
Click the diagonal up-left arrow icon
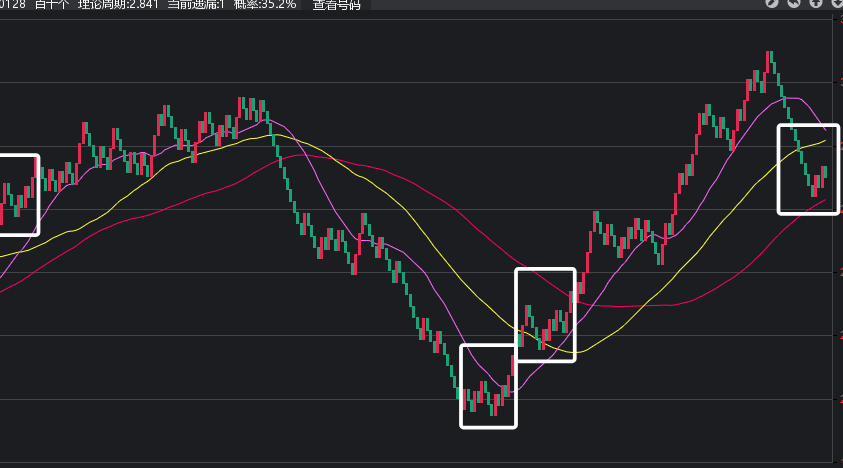point(794,3)
